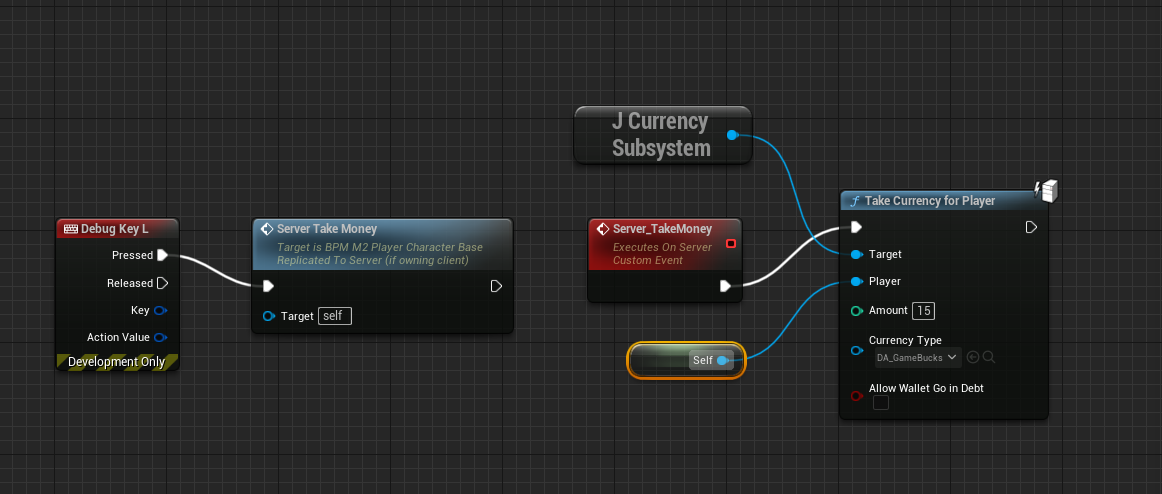Click the Action Value output pin
1162x494 pixels.
(x=160, y=337)
